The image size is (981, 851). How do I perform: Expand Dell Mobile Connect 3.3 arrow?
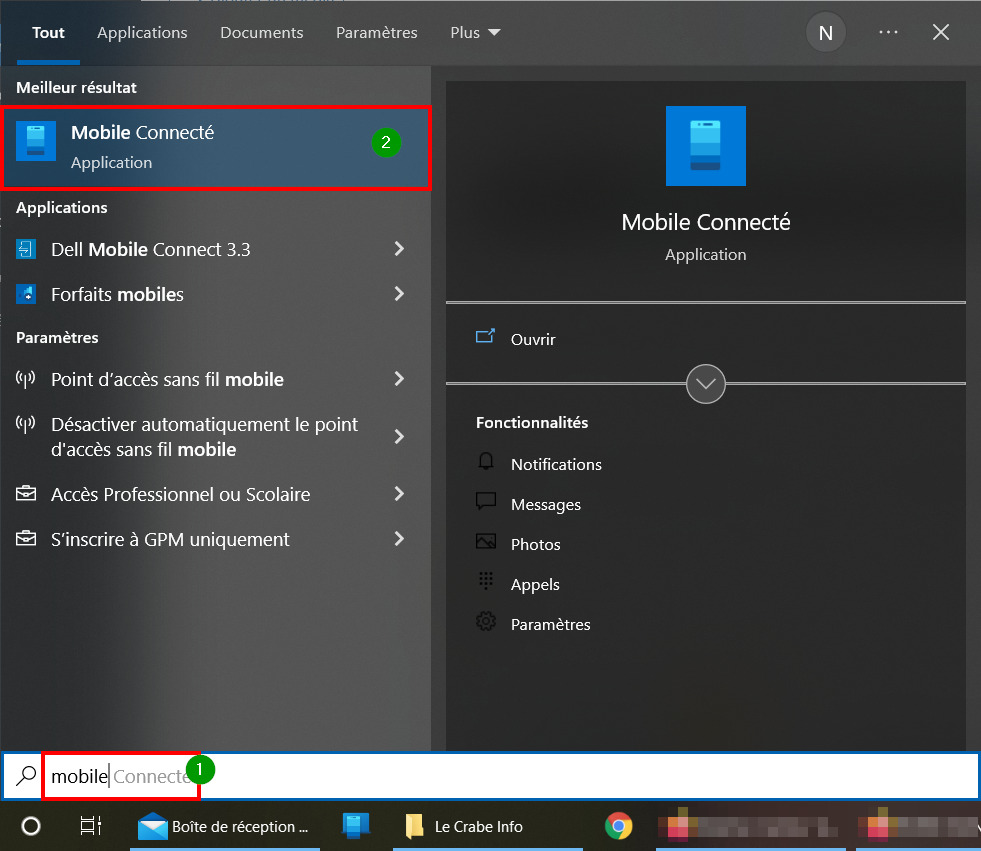(x=399, y=249)
